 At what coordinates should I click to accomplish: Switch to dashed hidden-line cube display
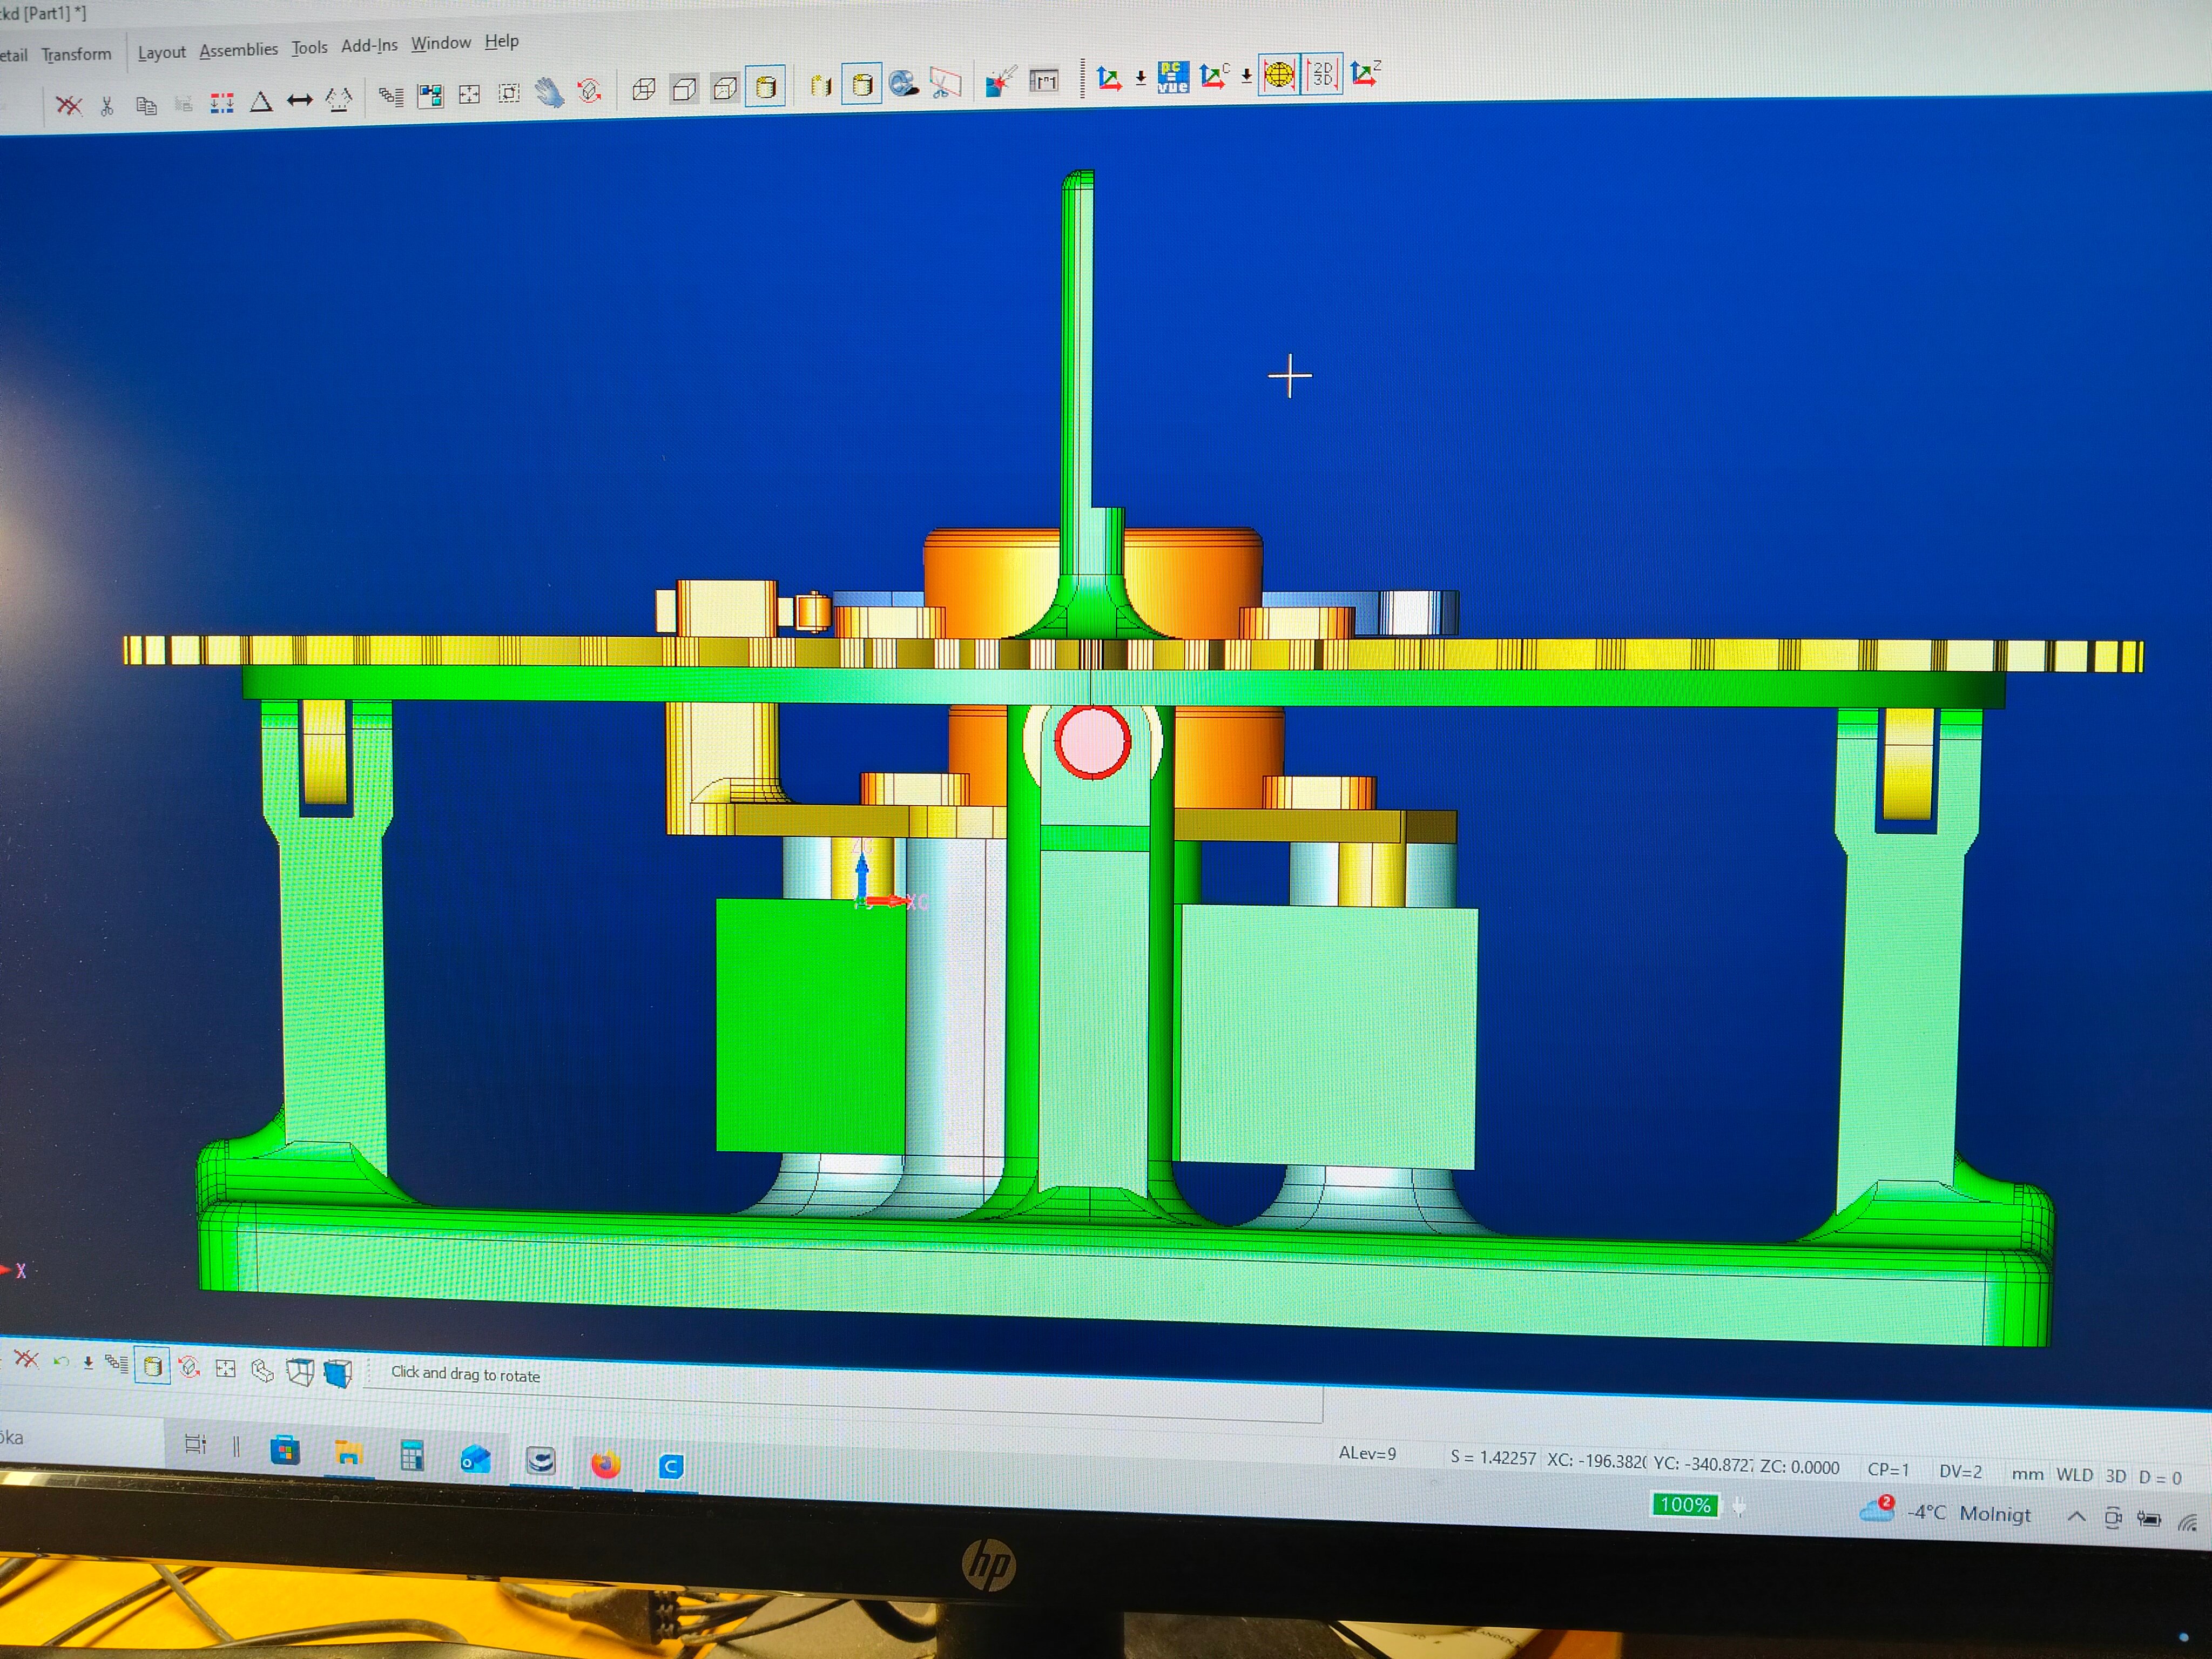[725, 88]
